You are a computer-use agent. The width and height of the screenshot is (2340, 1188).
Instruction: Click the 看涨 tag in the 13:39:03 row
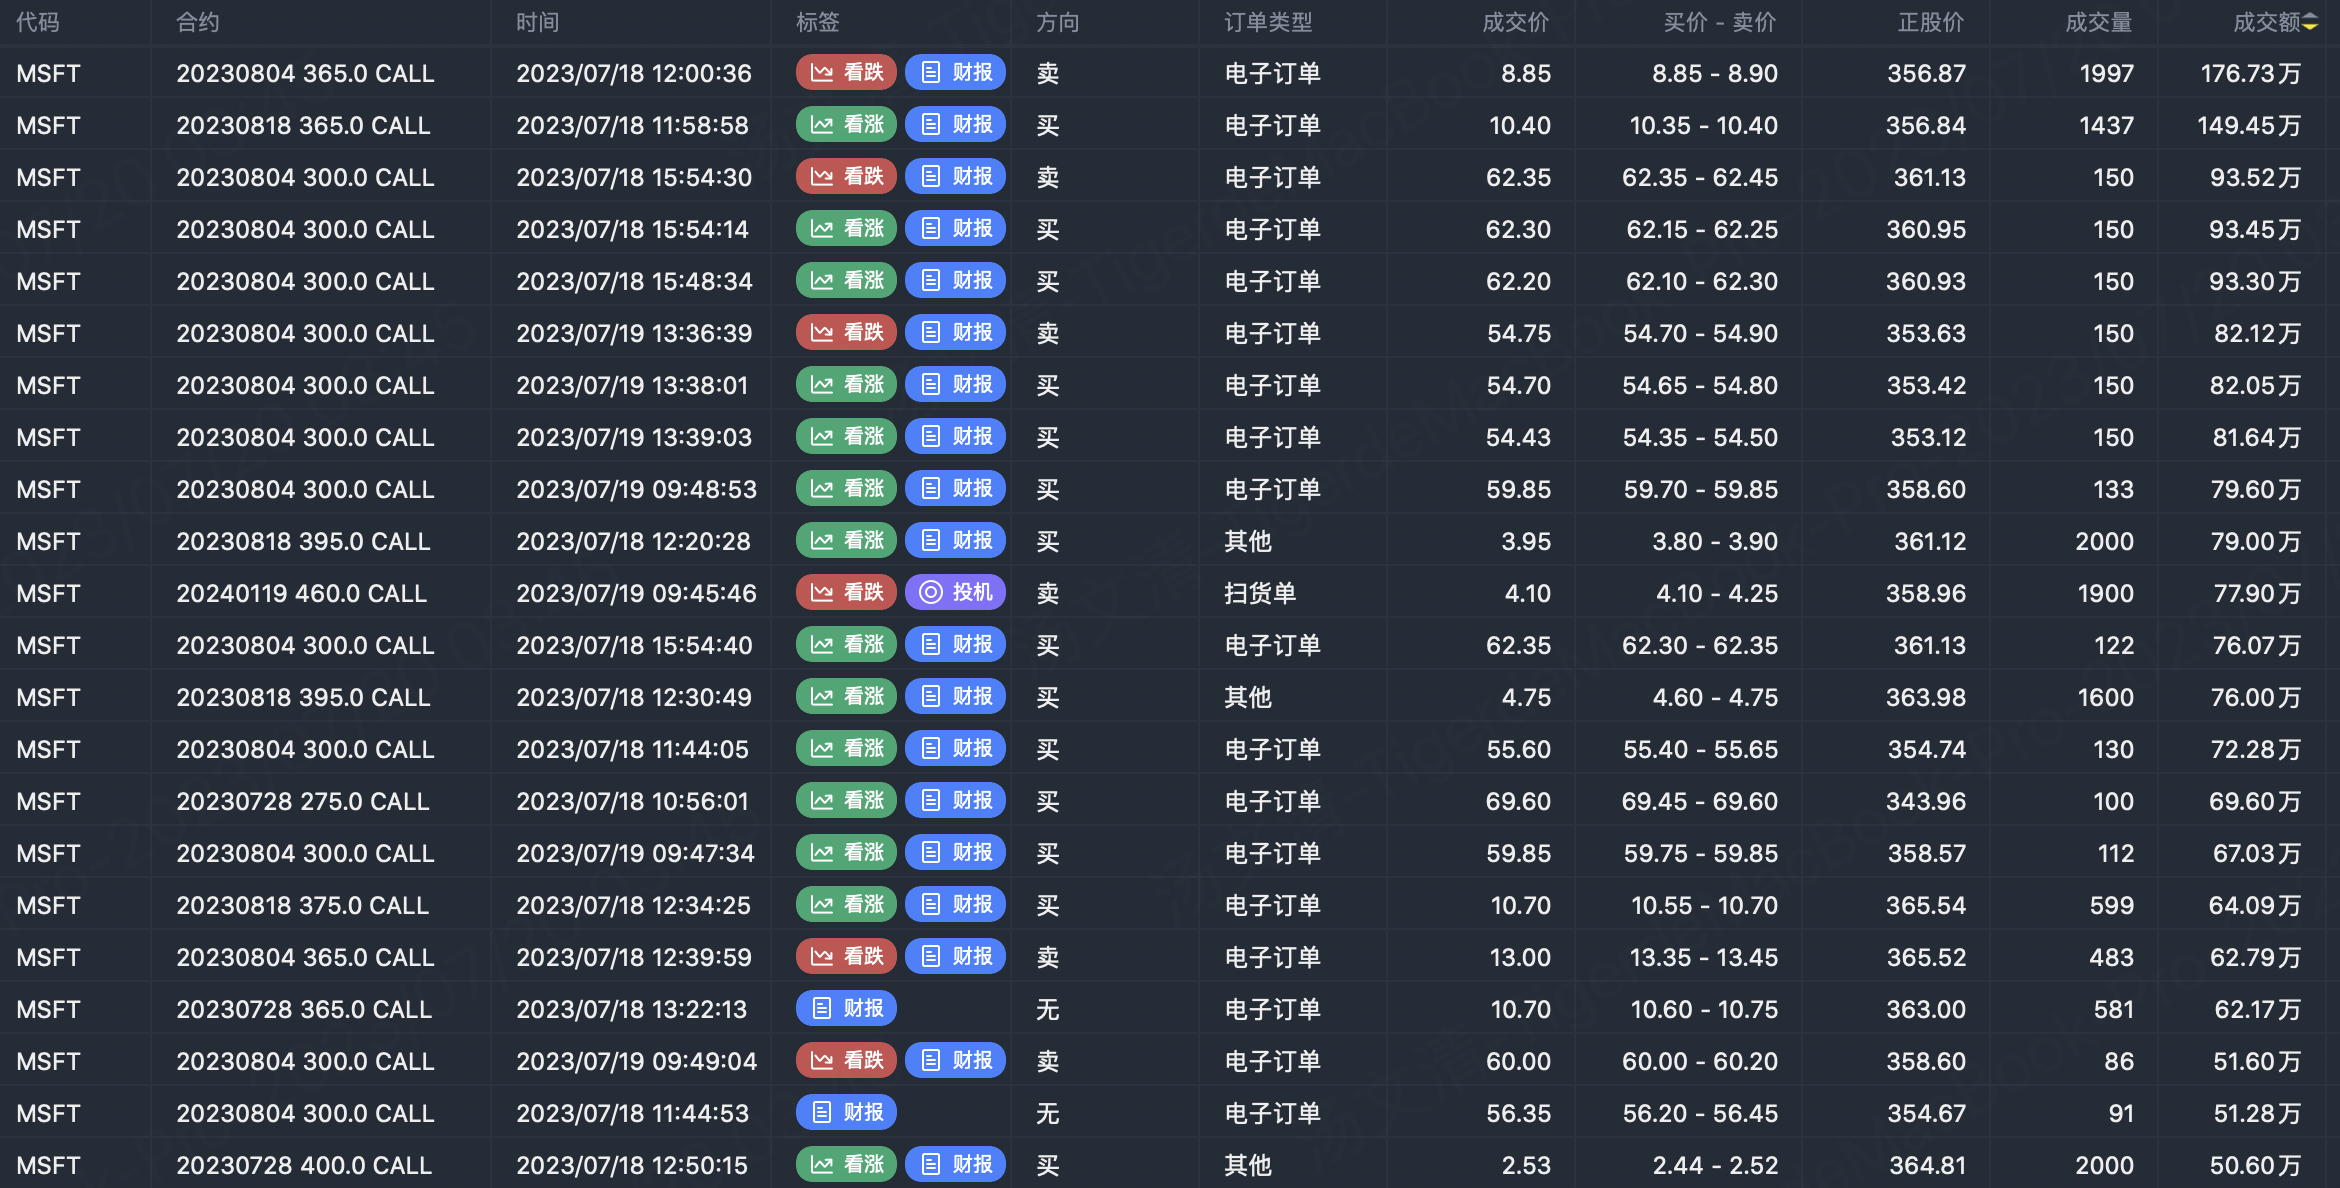click(x=846, y=436)
